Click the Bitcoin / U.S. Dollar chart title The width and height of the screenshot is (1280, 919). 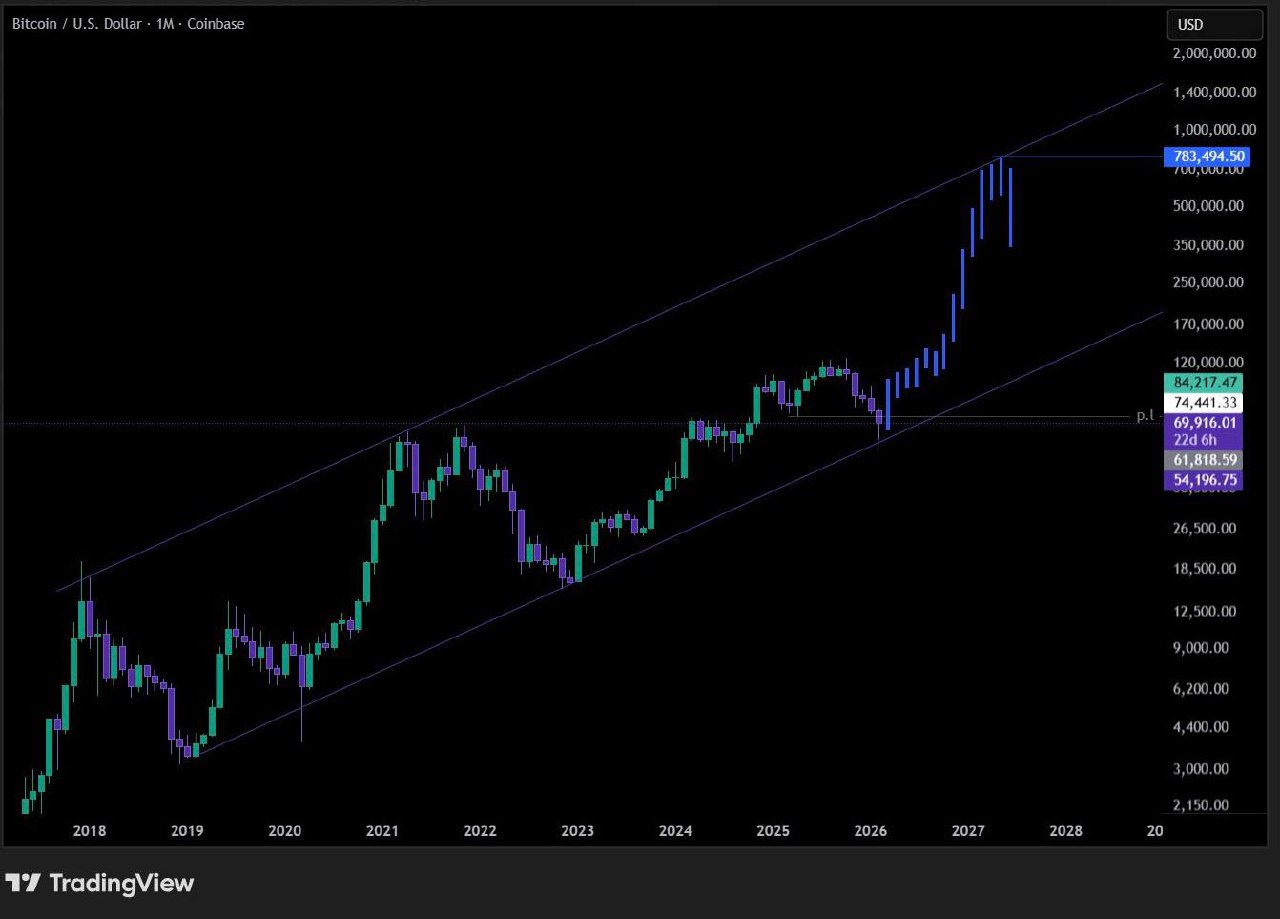128,24
